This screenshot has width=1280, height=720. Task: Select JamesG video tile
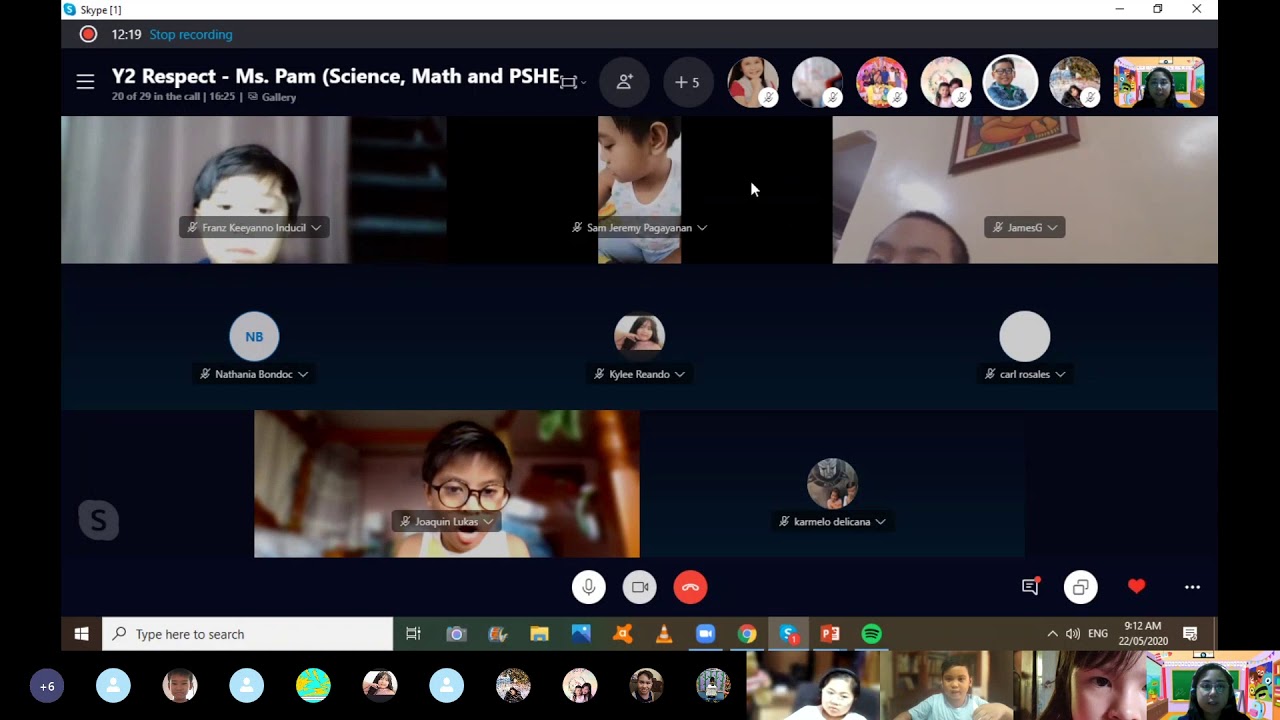[x=1025, y=190]
